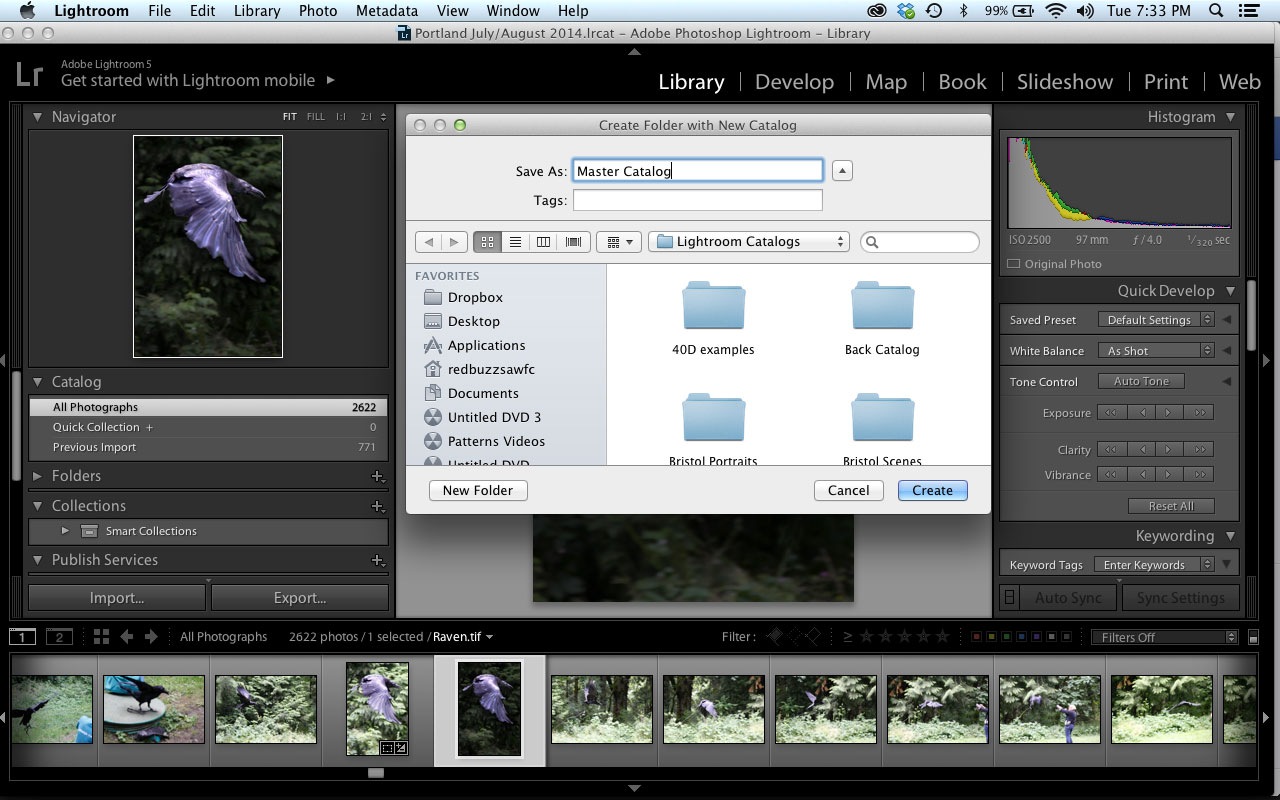The image size is (1280, 800).
Task: Switch to the Develop module
Action: click(x=794, y=82)
